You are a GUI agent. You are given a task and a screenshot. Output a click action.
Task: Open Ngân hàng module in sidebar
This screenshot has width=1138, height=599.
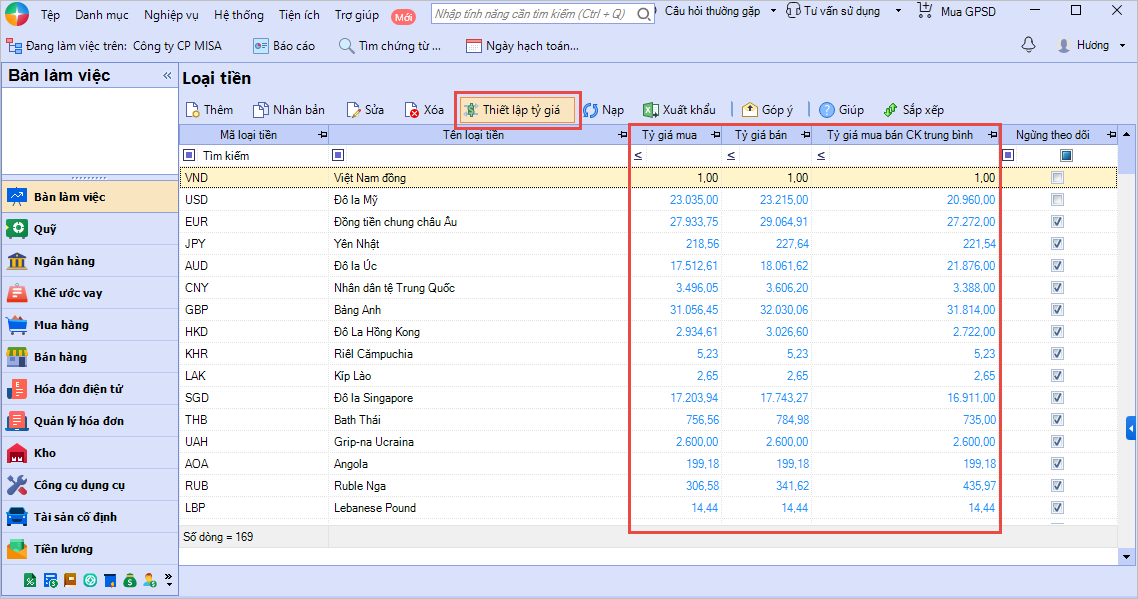pos(64,261)
